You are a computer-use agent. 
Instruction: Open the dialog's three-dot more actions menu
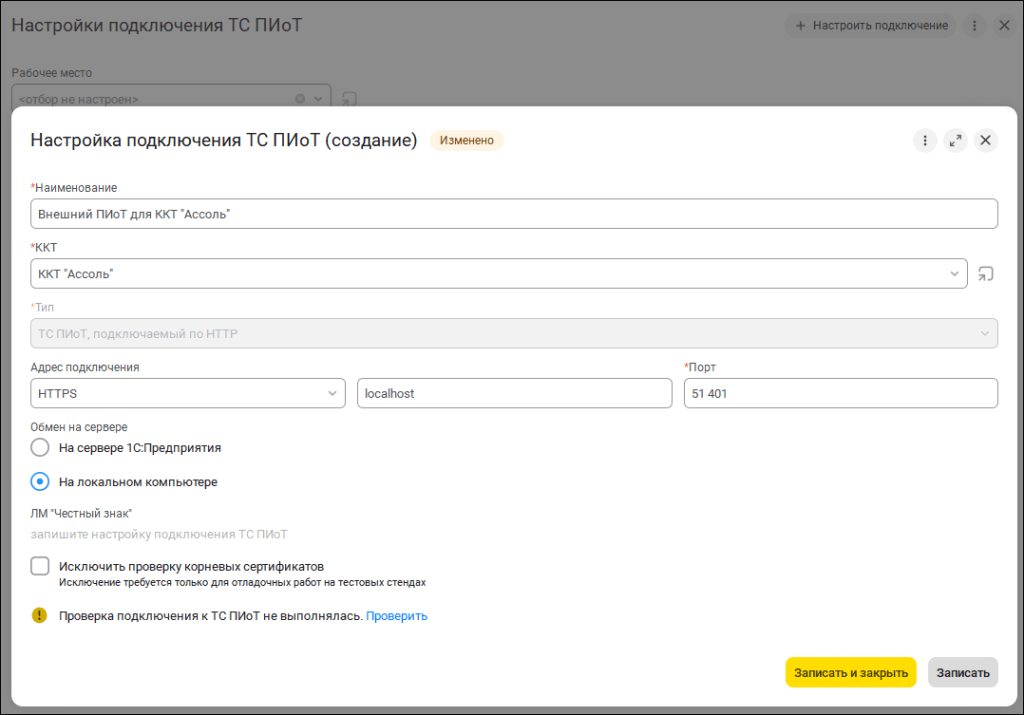[925, 141]
